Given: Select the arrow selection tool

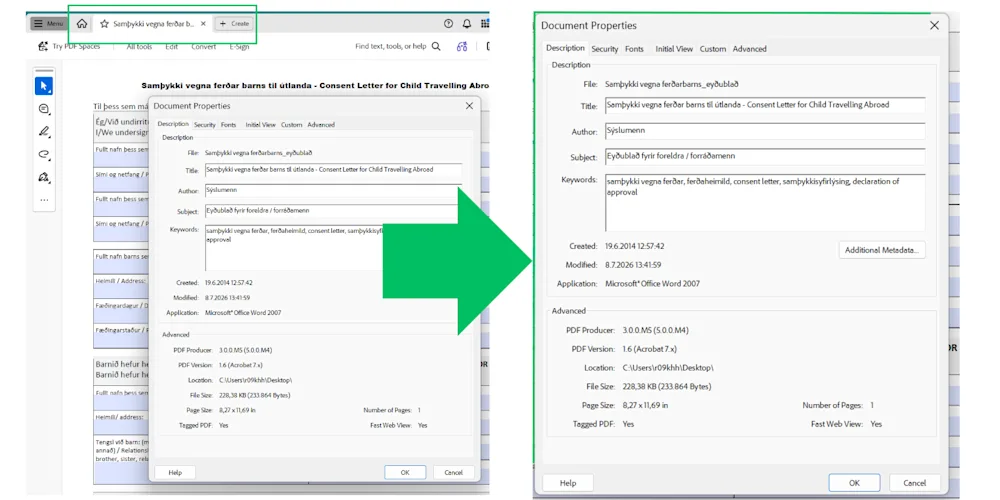Looking at the screenshot, I should pyautogui.click(x=44, y=86).
